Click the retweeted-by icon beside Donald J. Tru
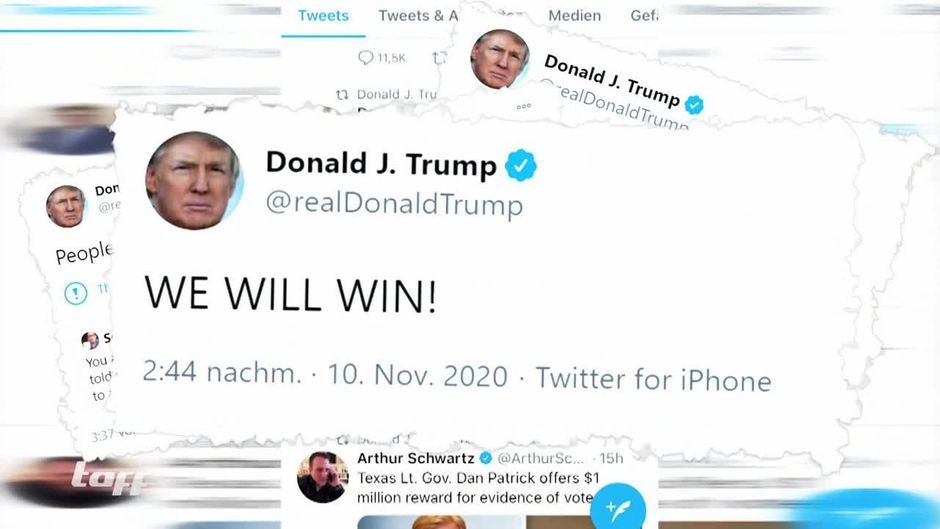This screenshot has height=529, width=940. [x=342, y=94]
